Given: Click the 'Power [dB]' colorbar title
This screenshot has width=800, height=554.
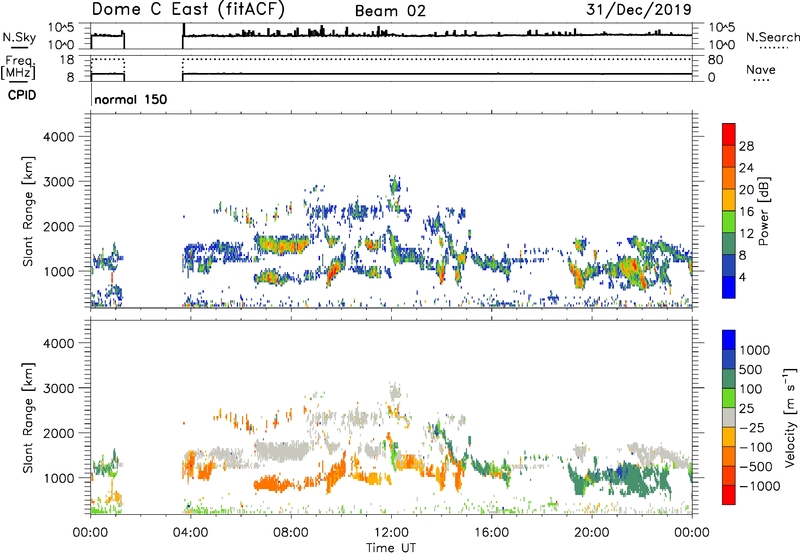Looking at the screenshot, I should pos(764,211).
